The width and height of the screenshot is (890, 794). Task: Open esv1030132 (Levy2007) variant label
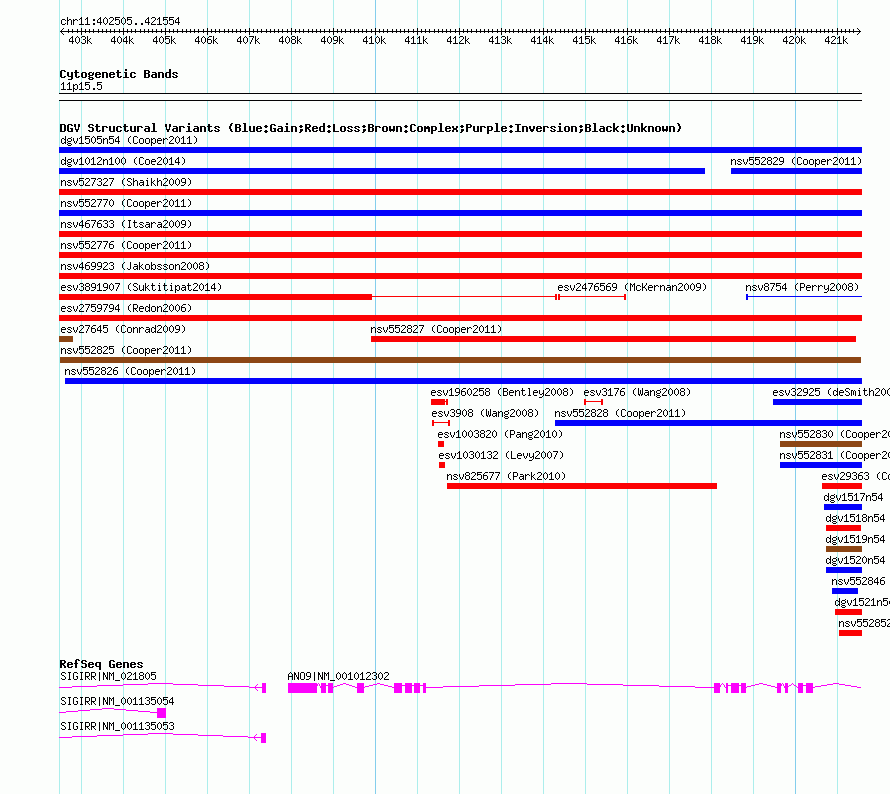(x=501, y=455)
